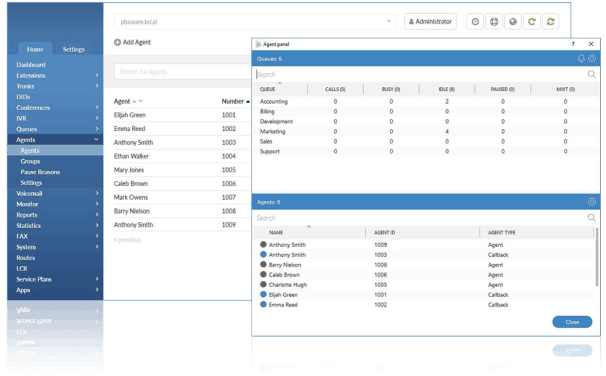The image size is (606, 376).
Task: Expand the Trunks sidebar menu
Action: [x=97, y=86]
